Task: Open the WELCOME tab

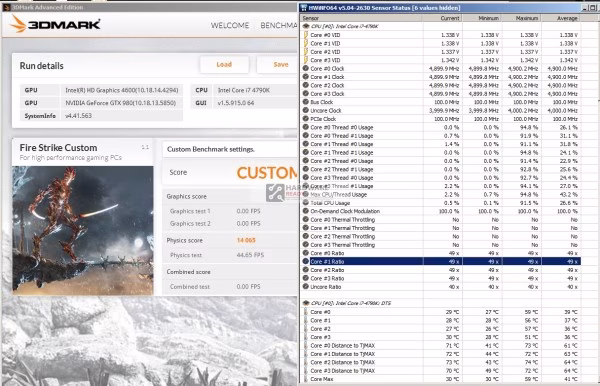Action: [230, 25]
